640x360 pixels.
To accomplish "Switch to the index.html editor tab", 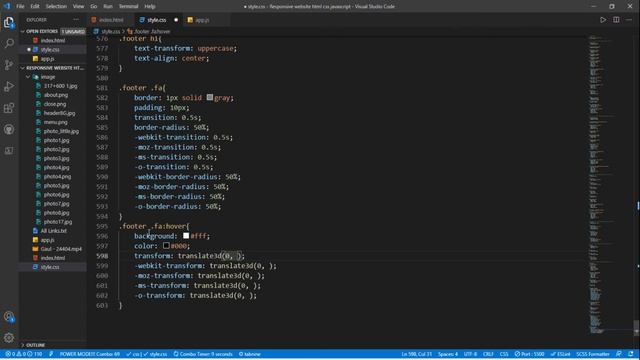I will pyautogui.click(x=110, y=20).
